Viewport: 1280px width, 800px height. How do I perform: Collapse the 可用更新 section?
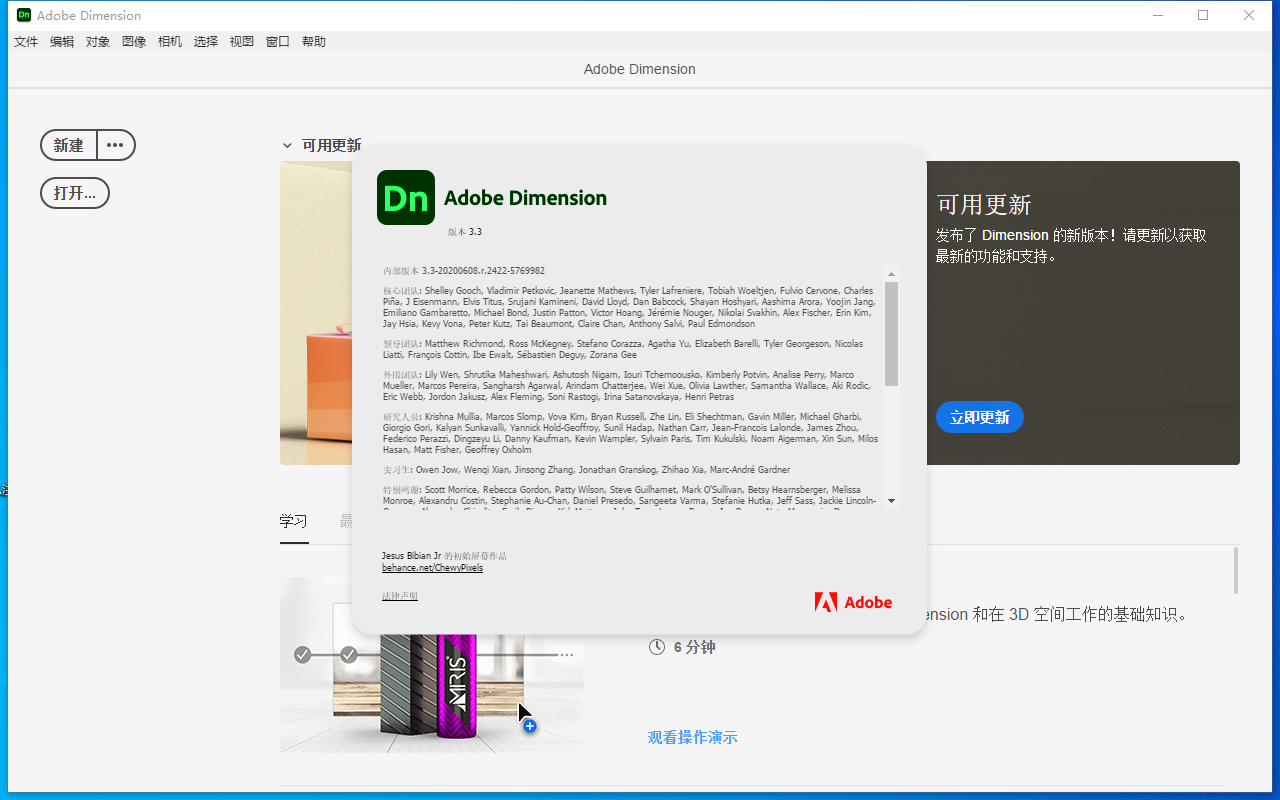pyautogui.click(x=288, y=145)
